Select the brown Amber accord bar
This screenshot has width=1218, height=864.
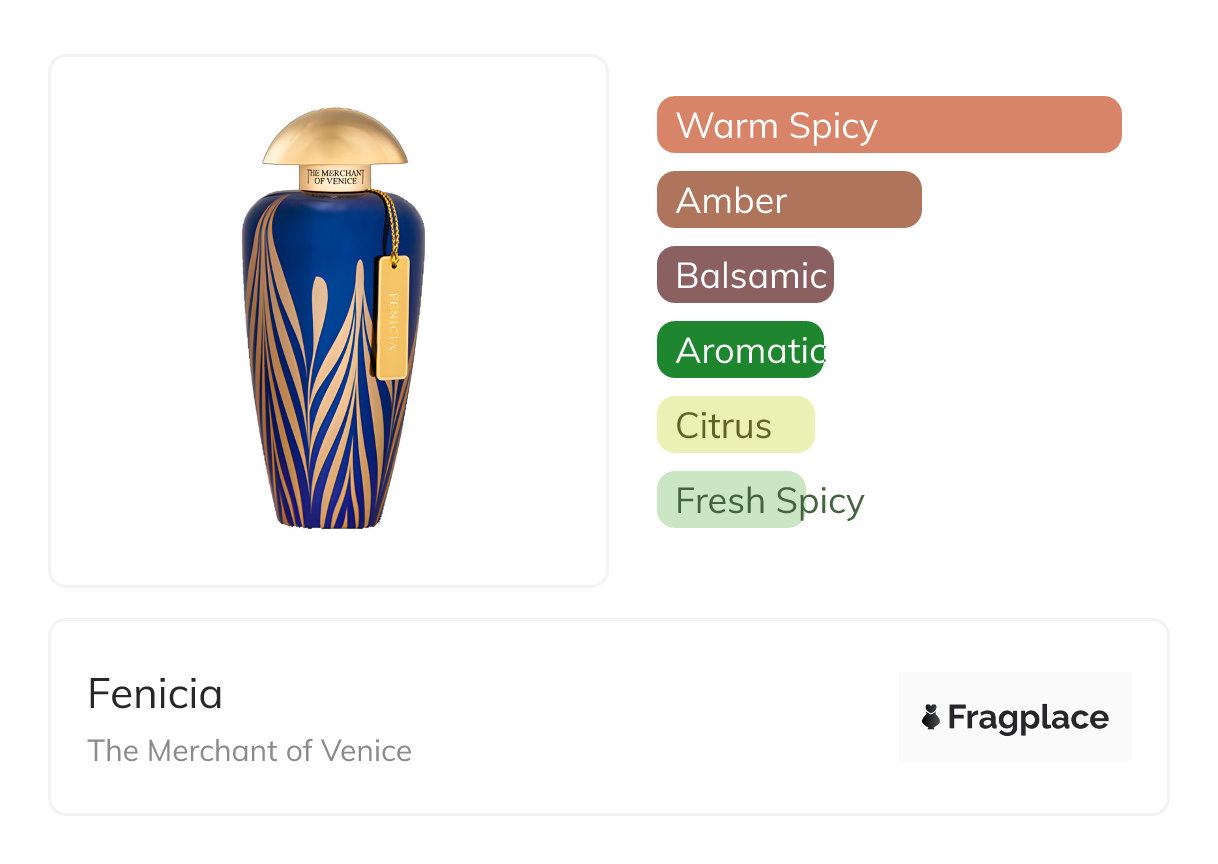[789, 200]
